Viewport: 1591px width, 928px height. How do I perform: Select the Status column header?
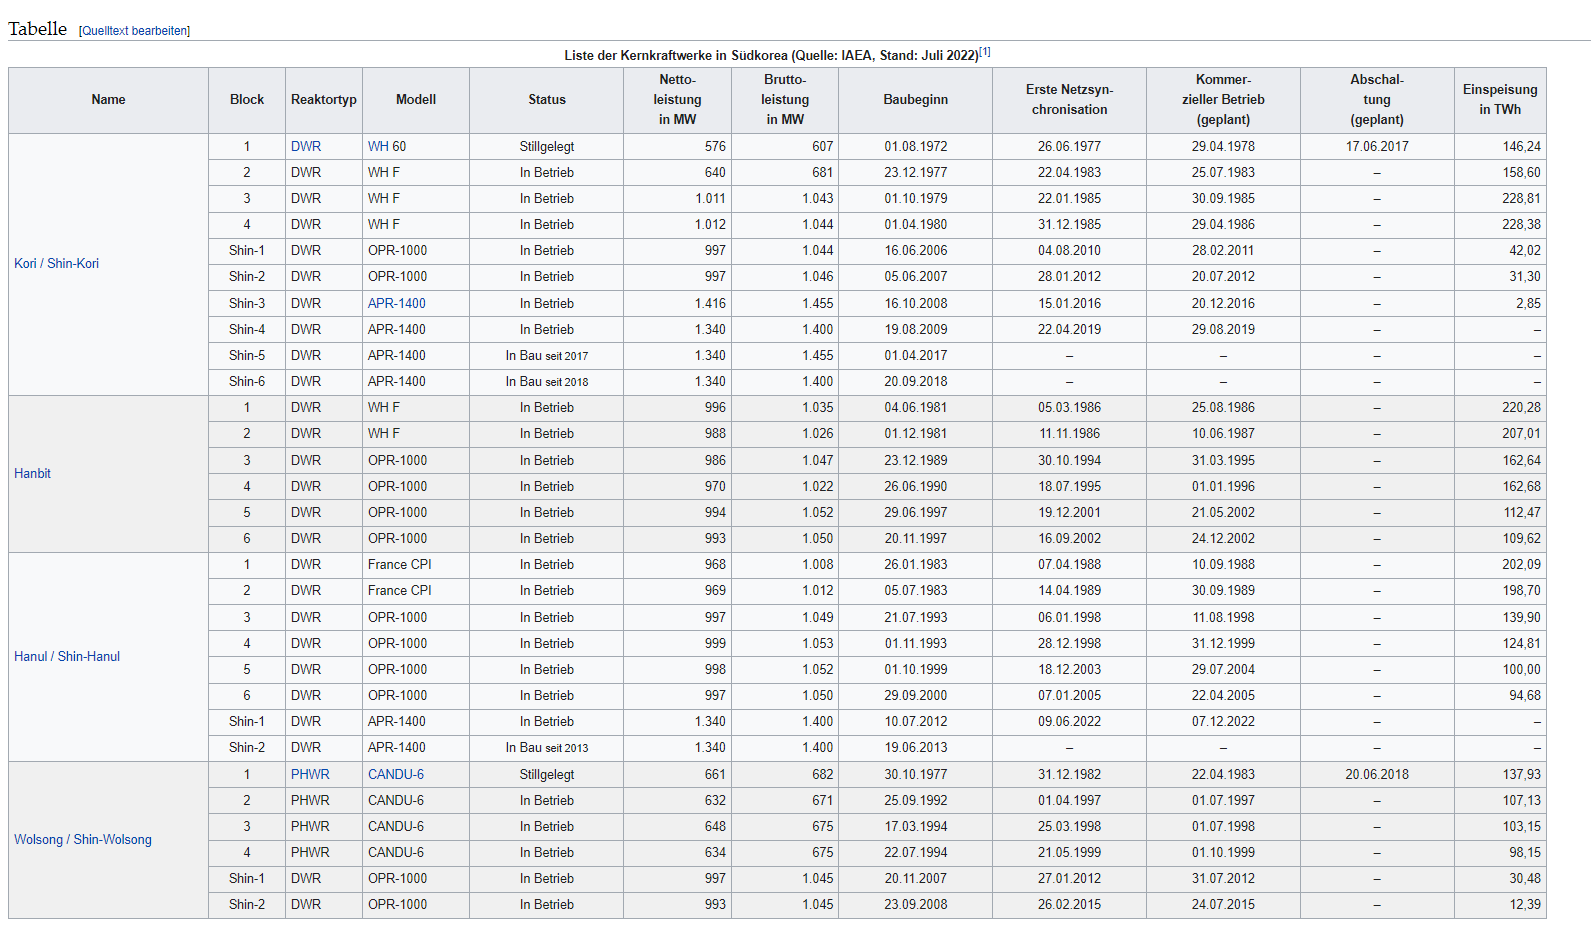547,100
